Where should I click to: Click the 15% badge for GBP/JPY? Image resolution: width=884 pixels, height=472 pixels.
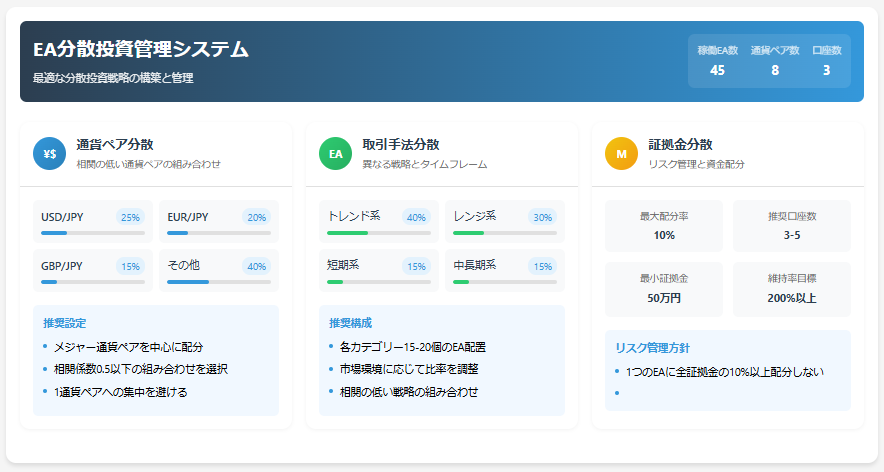click(130, 266)
